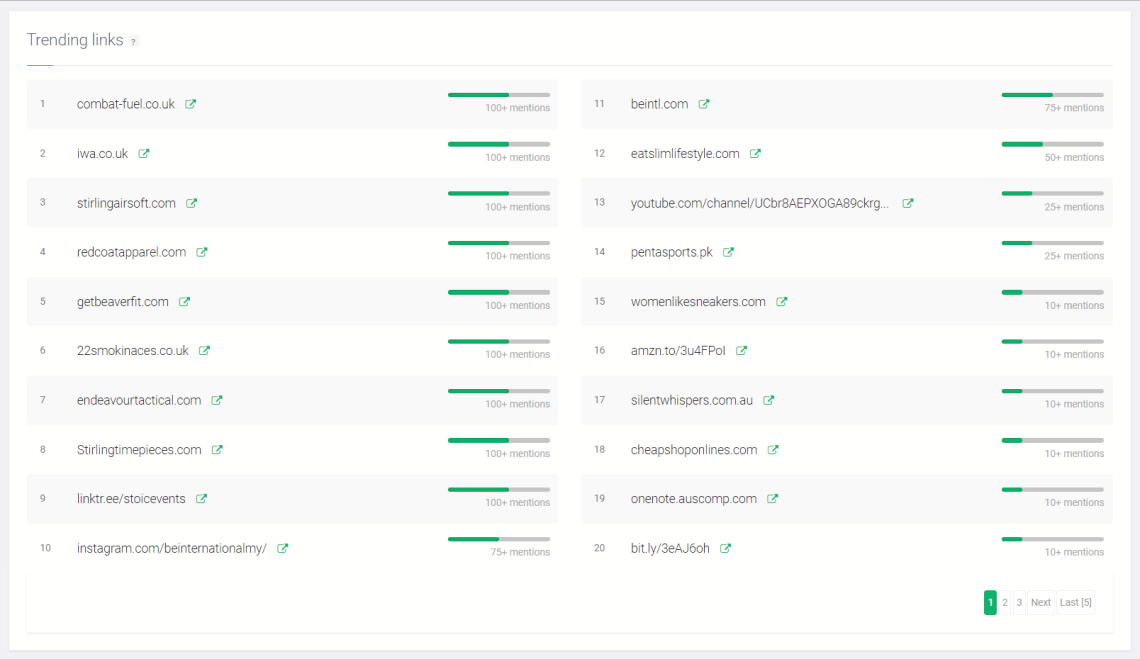Screen dimensions: 1140x659
Task: Open external link icon beside combat-fuel.co.uk
Action: 191,104
